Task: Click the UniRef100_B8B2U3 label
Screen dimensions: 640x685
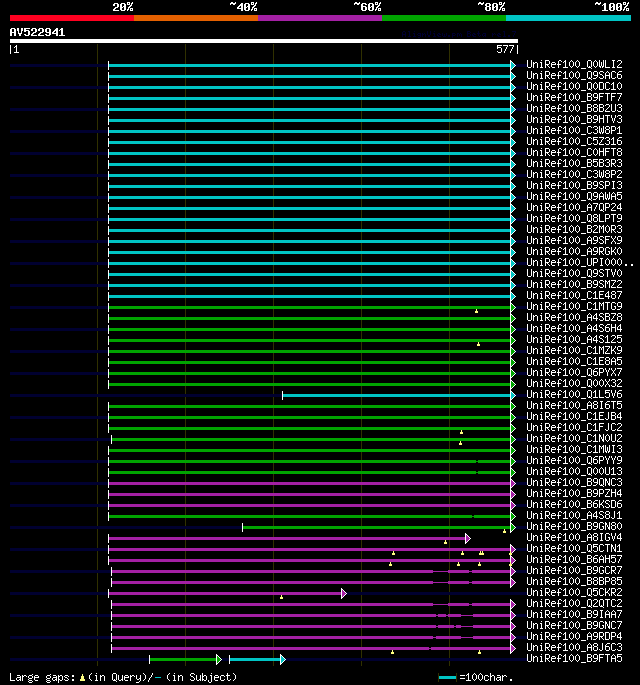Action: (574, 108)
